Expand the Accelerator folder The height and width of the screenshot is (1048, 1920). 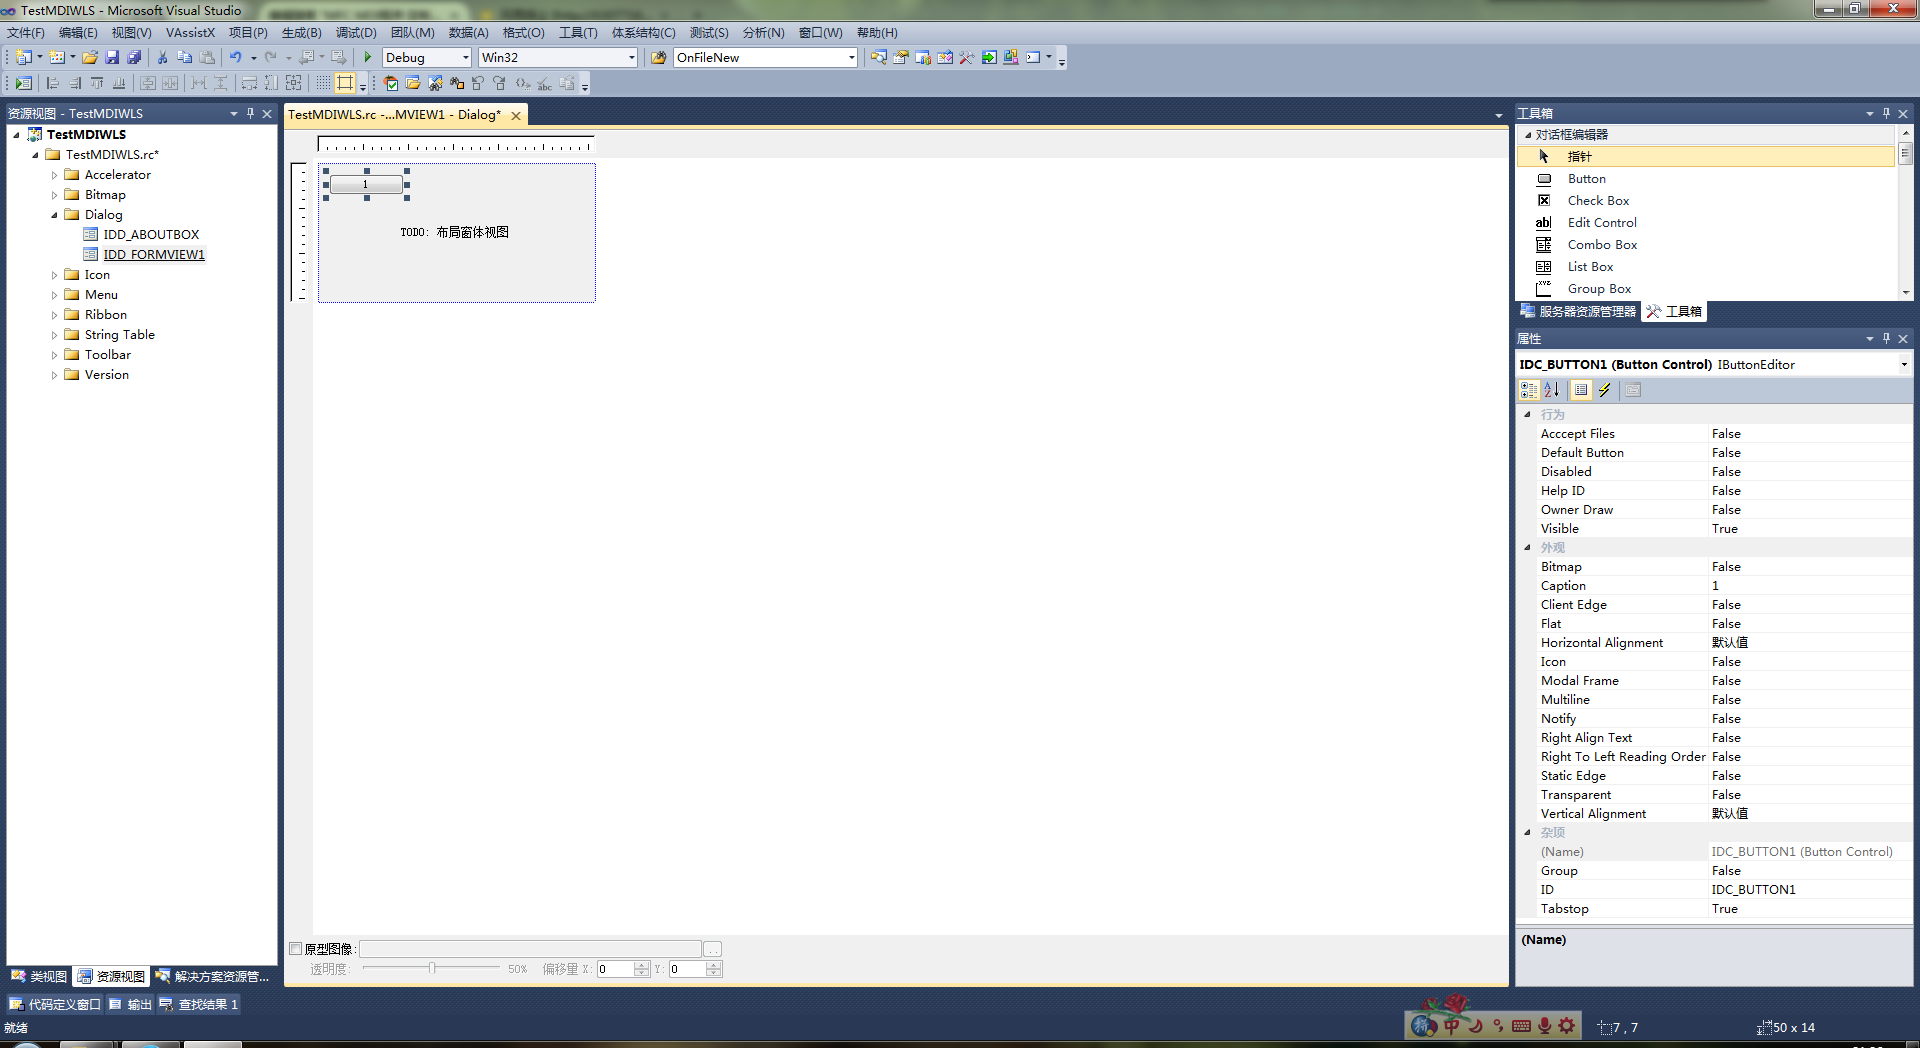(x=55, y=175)
